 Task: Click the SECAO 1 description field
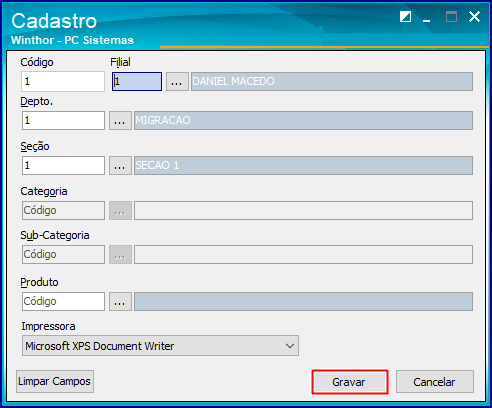click(303, 165)
